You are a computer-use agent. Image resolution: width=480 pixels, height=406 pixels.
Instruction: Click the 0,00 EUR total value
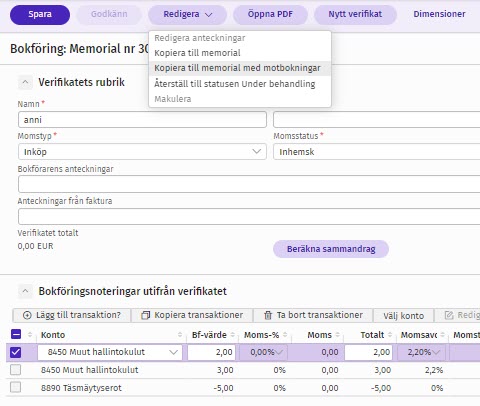click(35, 246)
